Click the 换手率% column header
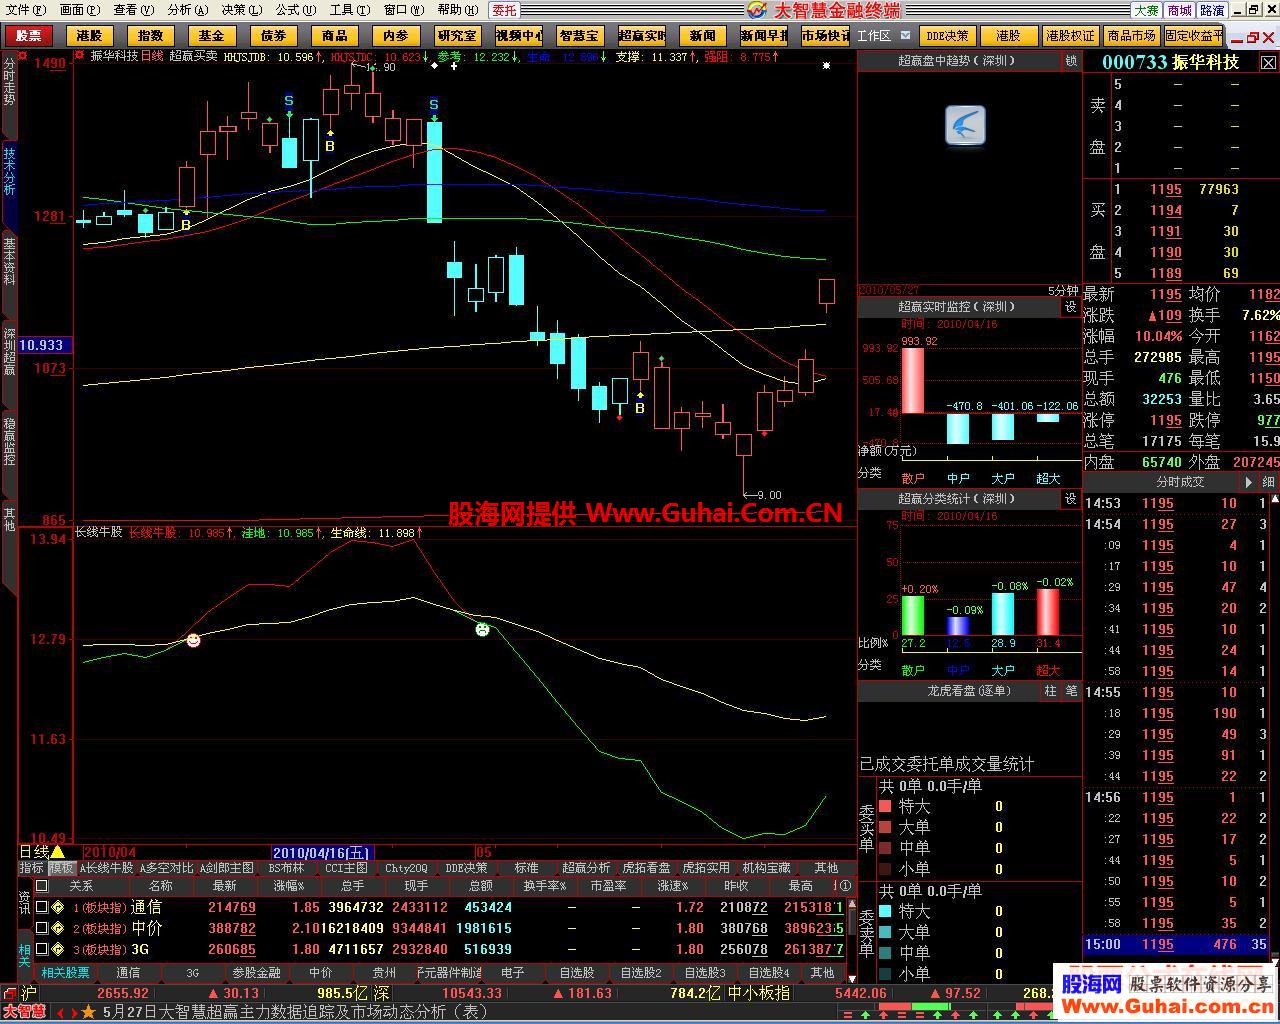1280x1024 pixels. coord(545,886)
